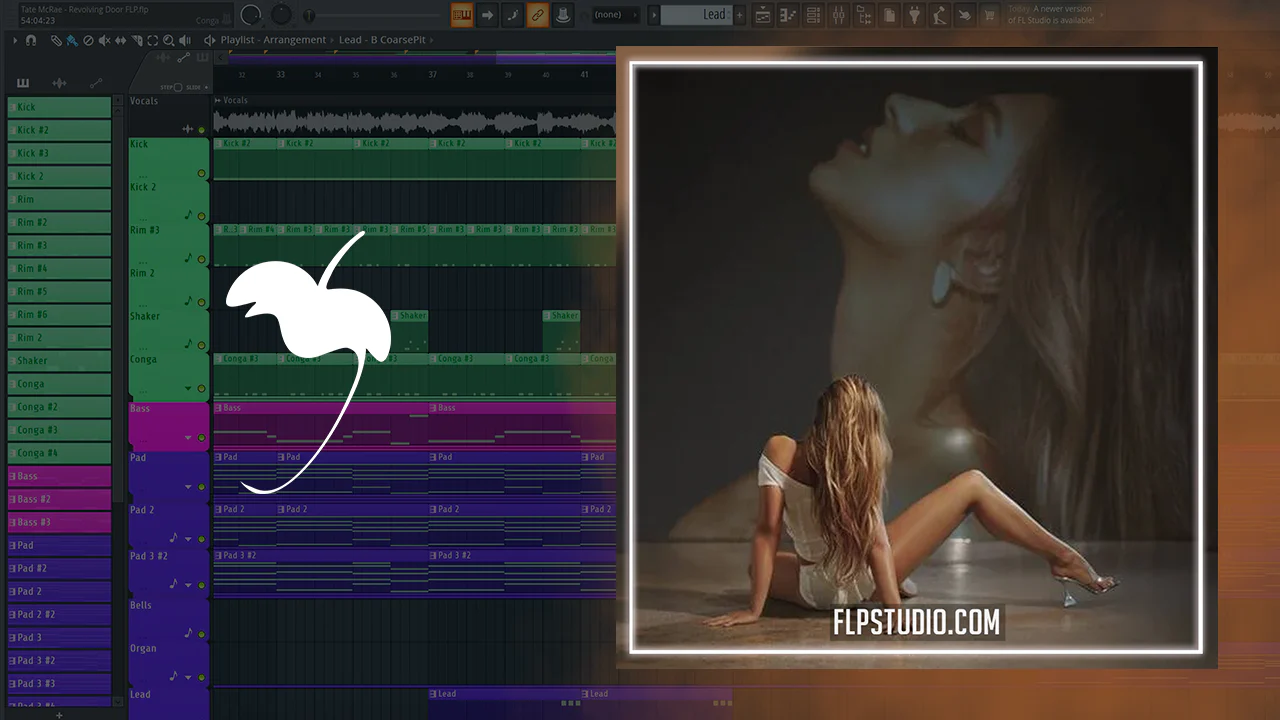Select the Delete tool

pos(88,40)
